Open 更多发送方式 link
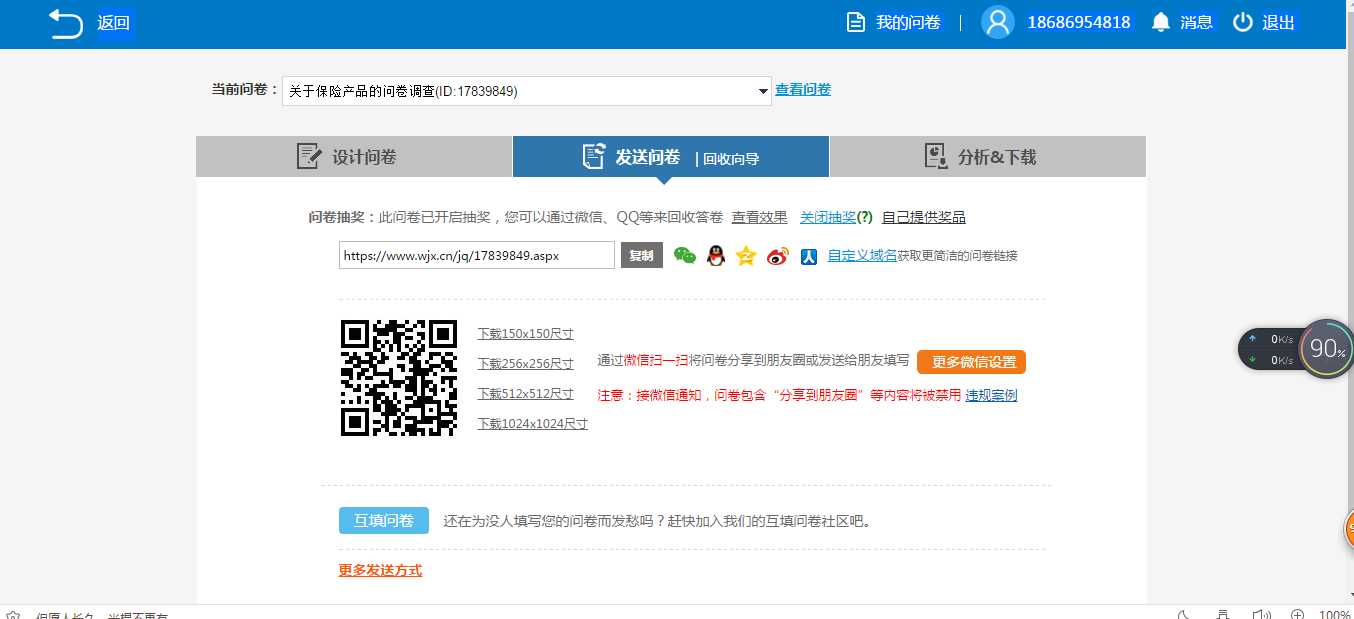 pos(380,570)
